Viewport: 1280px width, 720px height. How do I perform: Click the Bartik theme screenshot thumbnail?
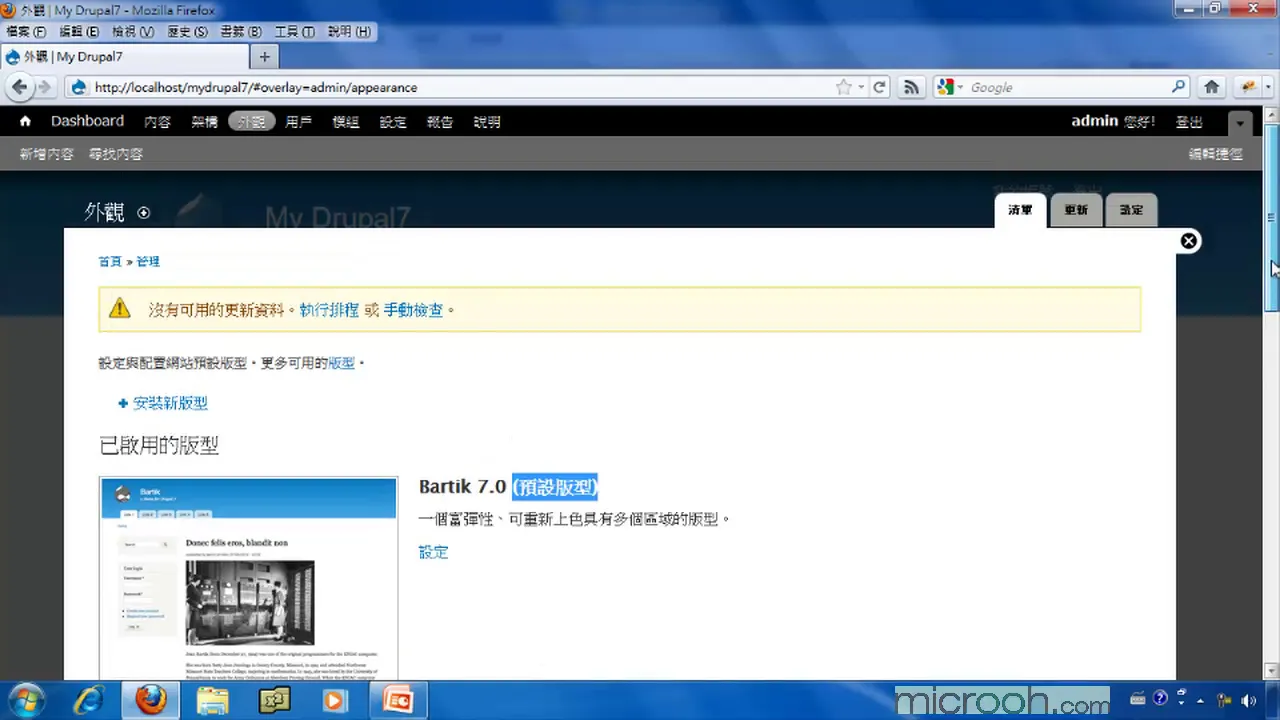coord(248,578)
